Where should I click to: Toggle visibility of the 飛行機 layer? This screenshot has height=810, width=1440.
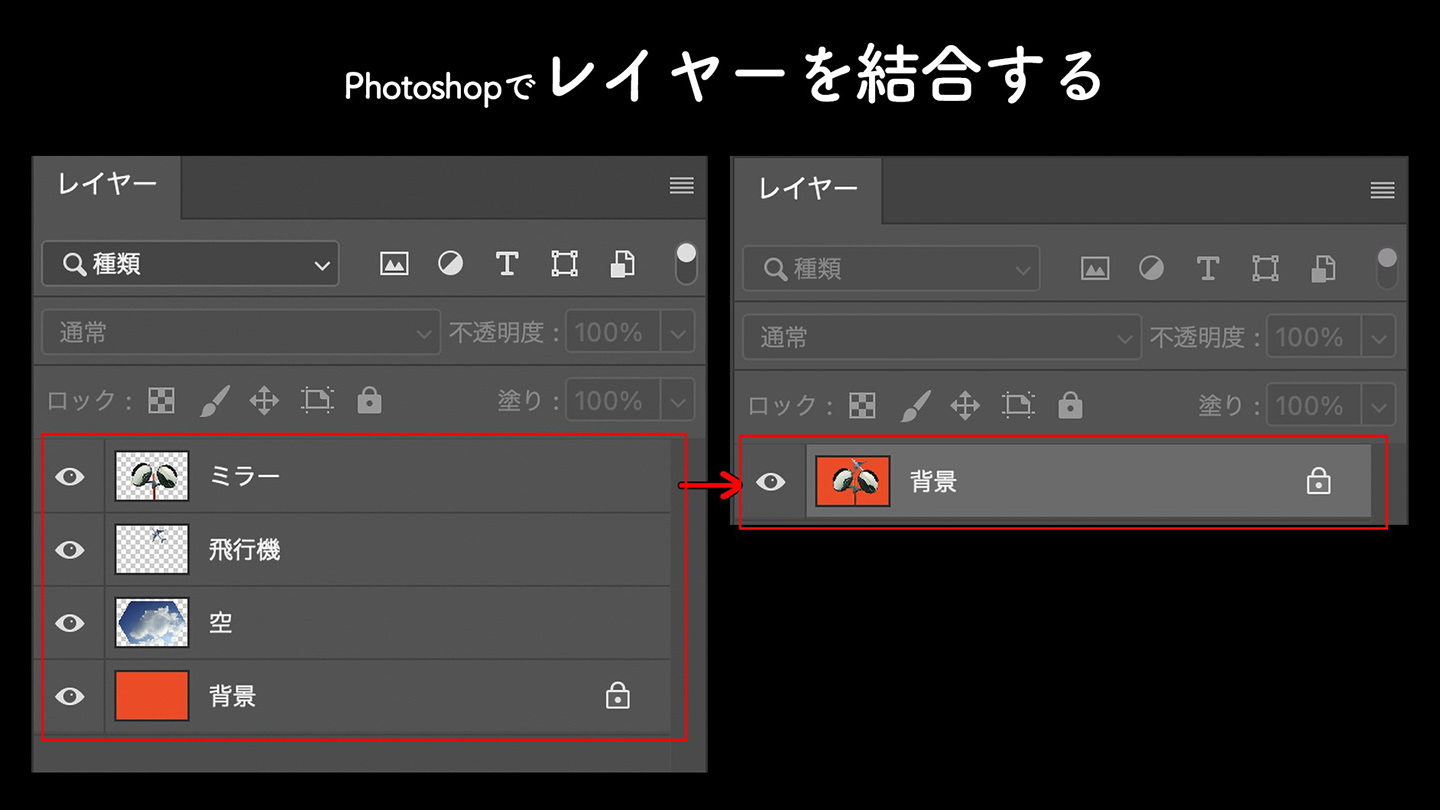(x=69, y=550)
